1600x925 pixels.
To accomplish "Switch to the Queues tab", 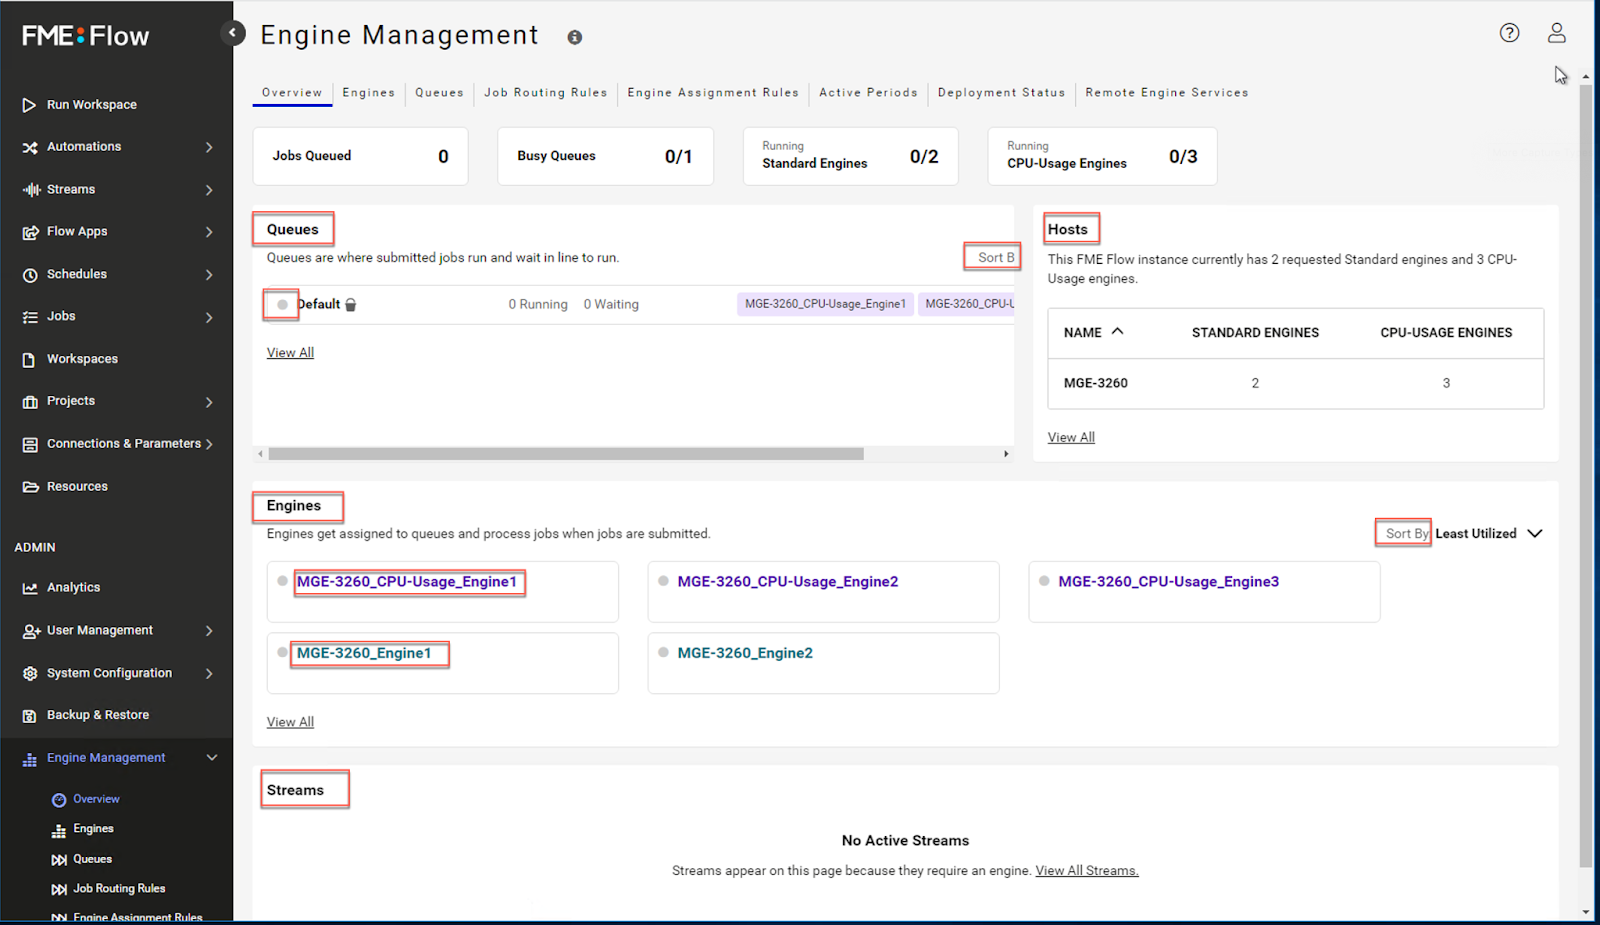I will tap(440, 93).
